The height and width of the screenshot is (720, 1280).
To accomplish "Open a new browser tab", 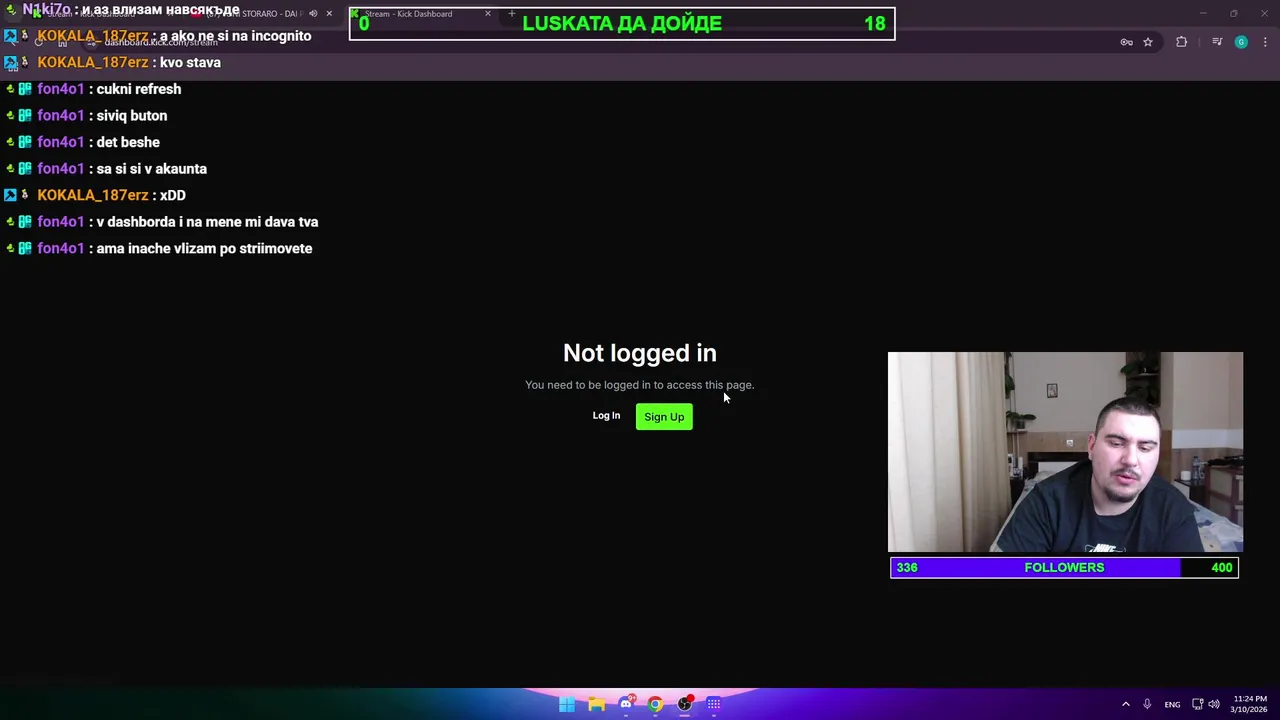I will [x=512, y=14].
